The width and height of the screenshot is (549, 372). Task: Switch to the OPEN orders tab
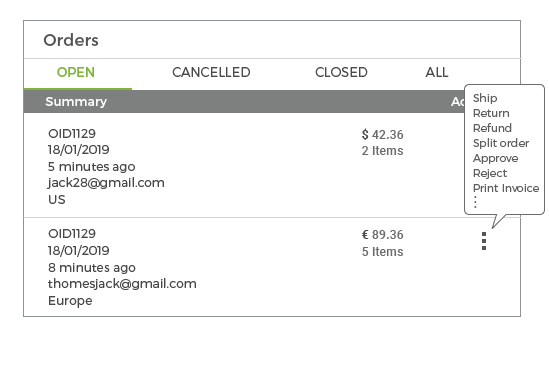point(76,72)
